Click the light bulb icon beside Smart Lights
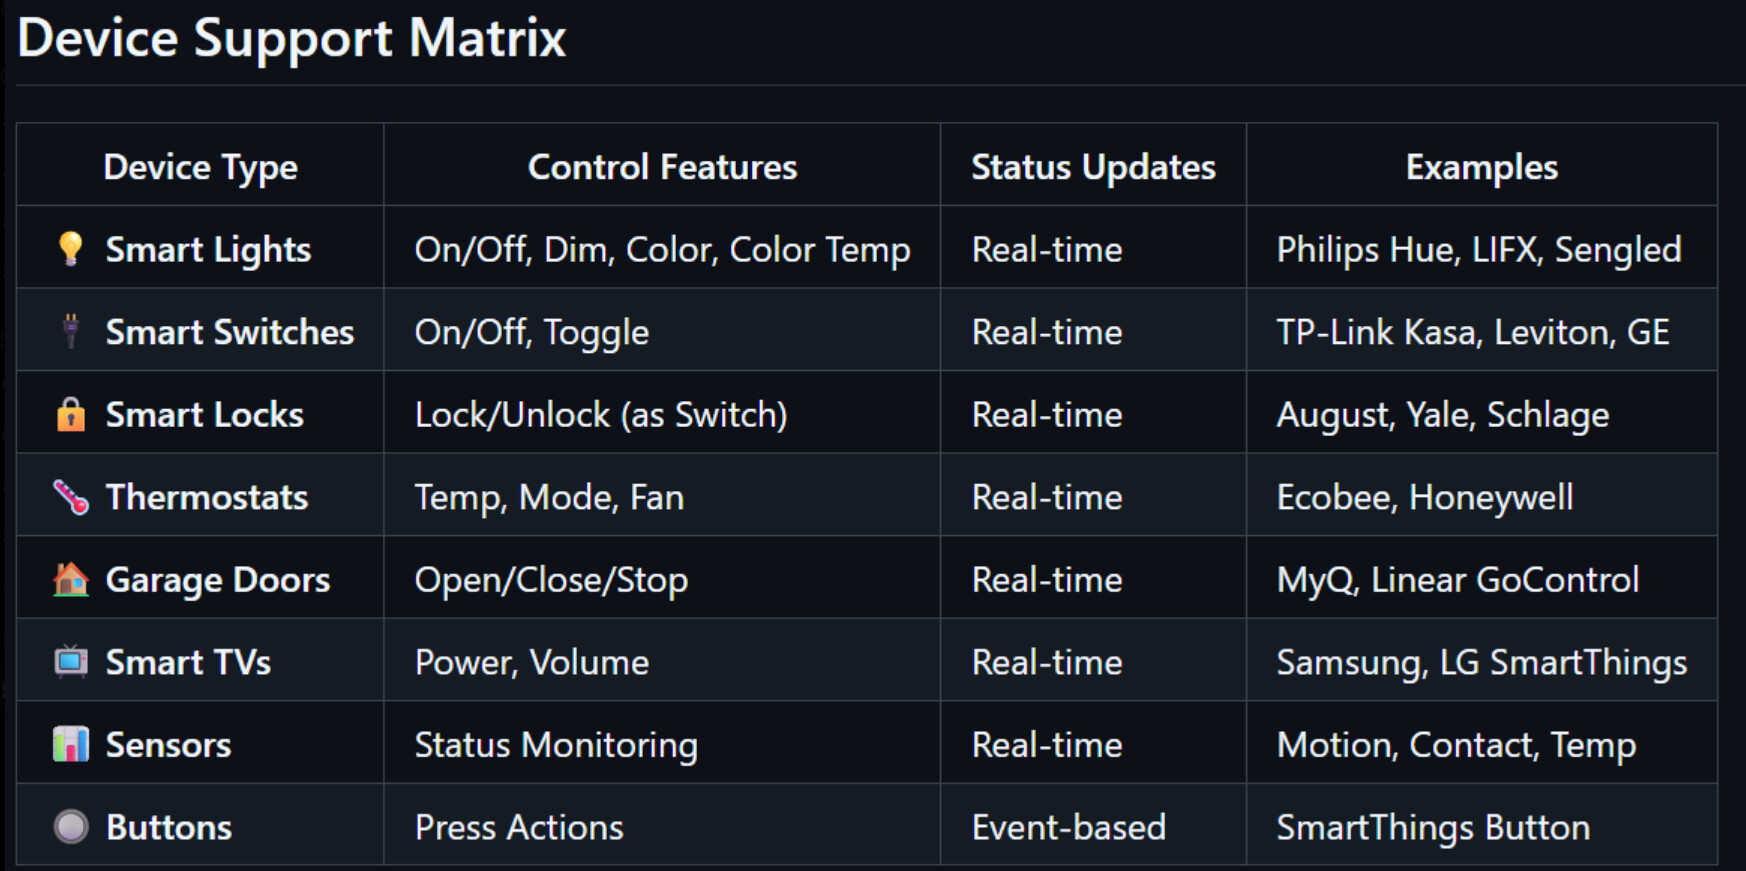This screenshot has height=871, width=1746. [x=70, y=248]
